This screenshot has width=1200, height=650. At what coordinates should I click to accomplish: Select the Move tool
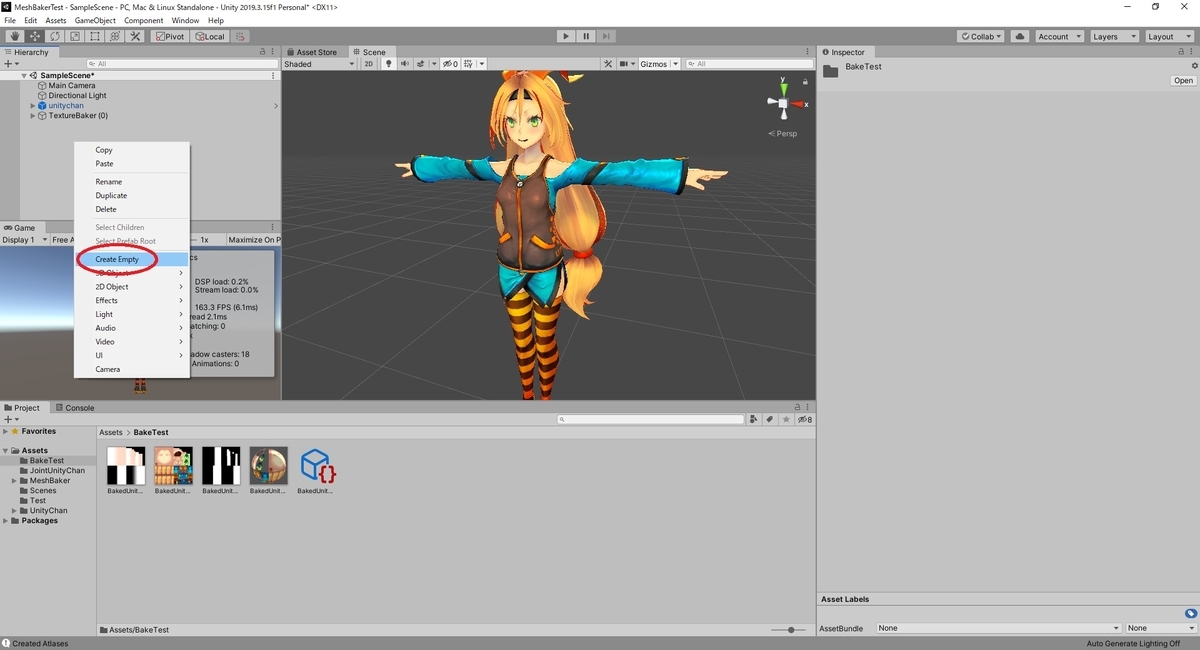tap(35, 36)
